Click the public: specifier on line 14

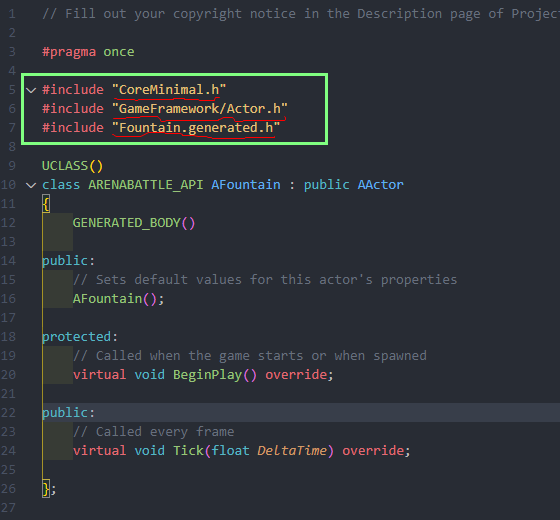point(68,261)
